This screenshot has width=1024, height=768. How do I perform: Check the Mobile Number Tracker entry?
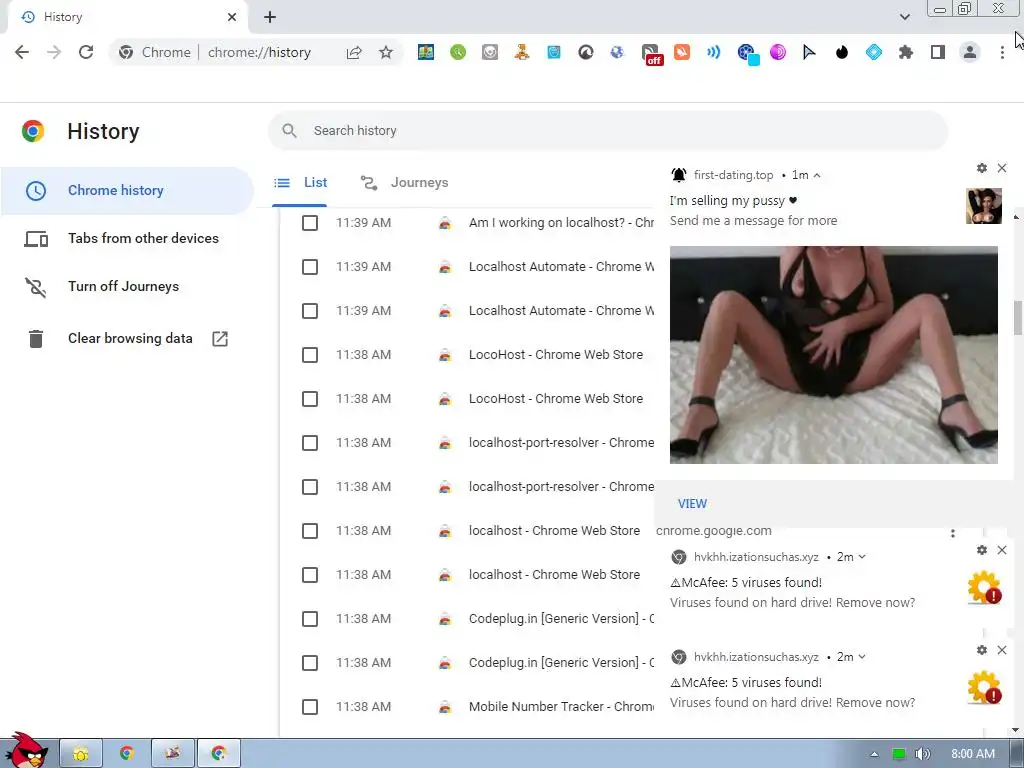tap(310, 707)
